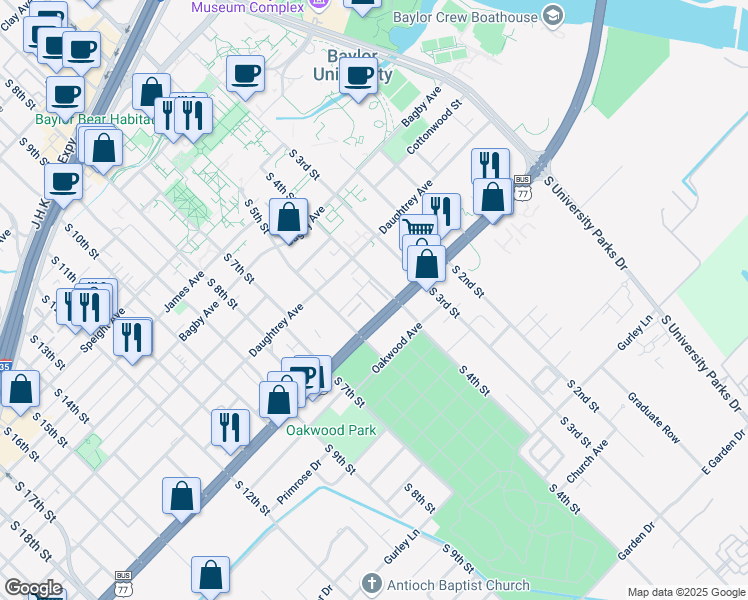The width and height of the screenshot is (748, 600).
Task: Click the shopping bag marker near S 15th St
Action: [x=20, y=389]
